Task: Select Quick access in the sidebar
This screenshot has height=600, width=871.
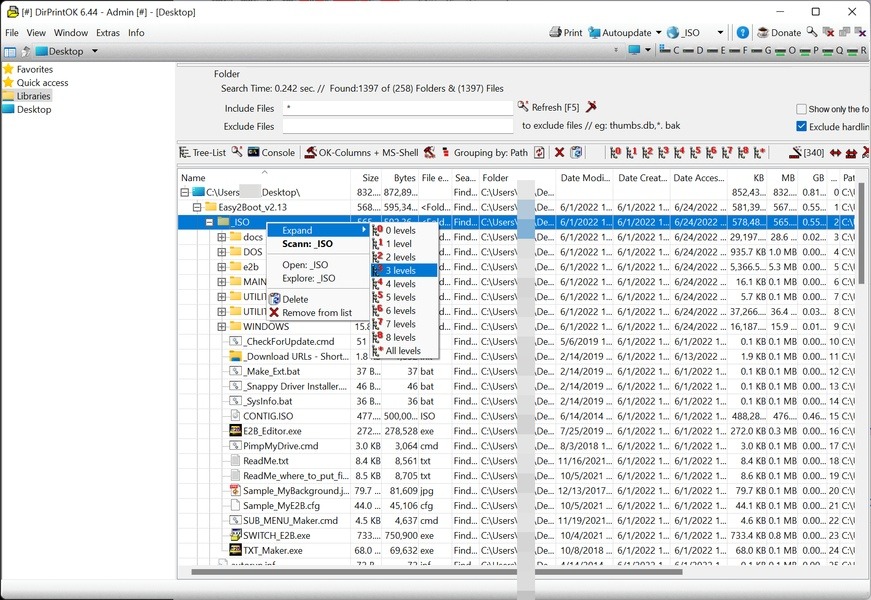Action: click(42, 83)
